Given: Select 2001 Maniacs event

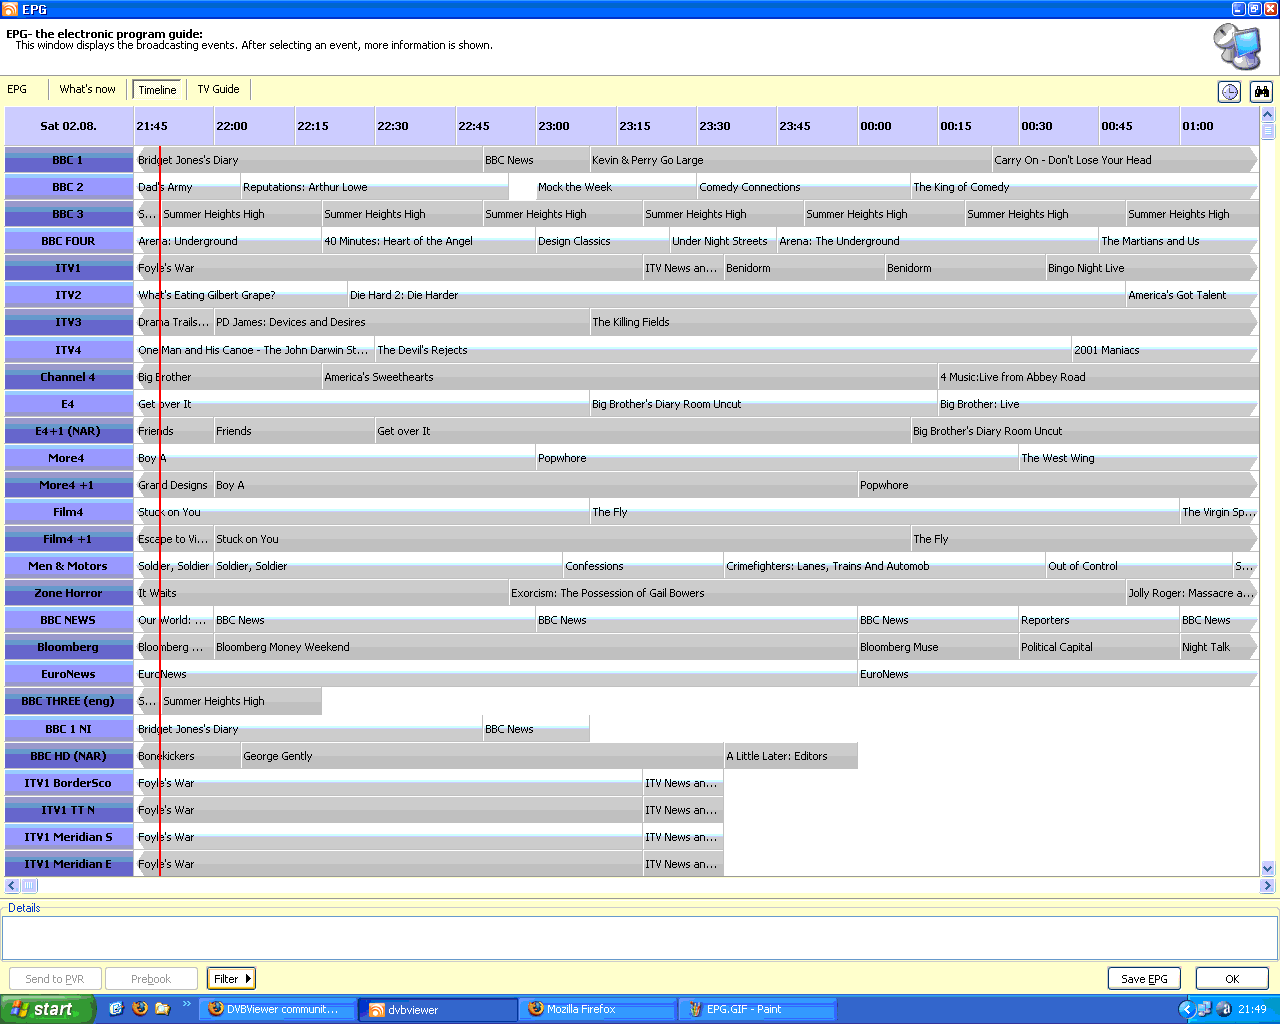Looking at the screenshot, I should [1165, 350].
